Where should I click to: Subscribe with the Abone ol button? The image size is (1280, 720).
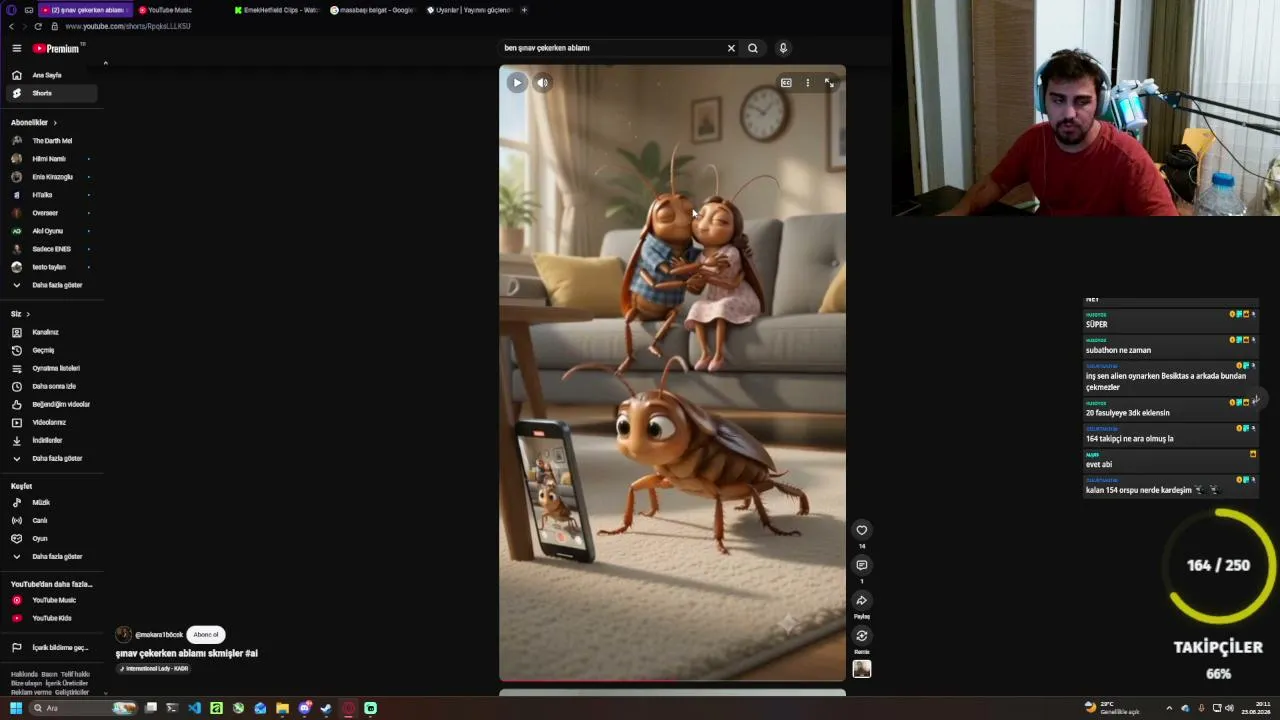[206, 634]
